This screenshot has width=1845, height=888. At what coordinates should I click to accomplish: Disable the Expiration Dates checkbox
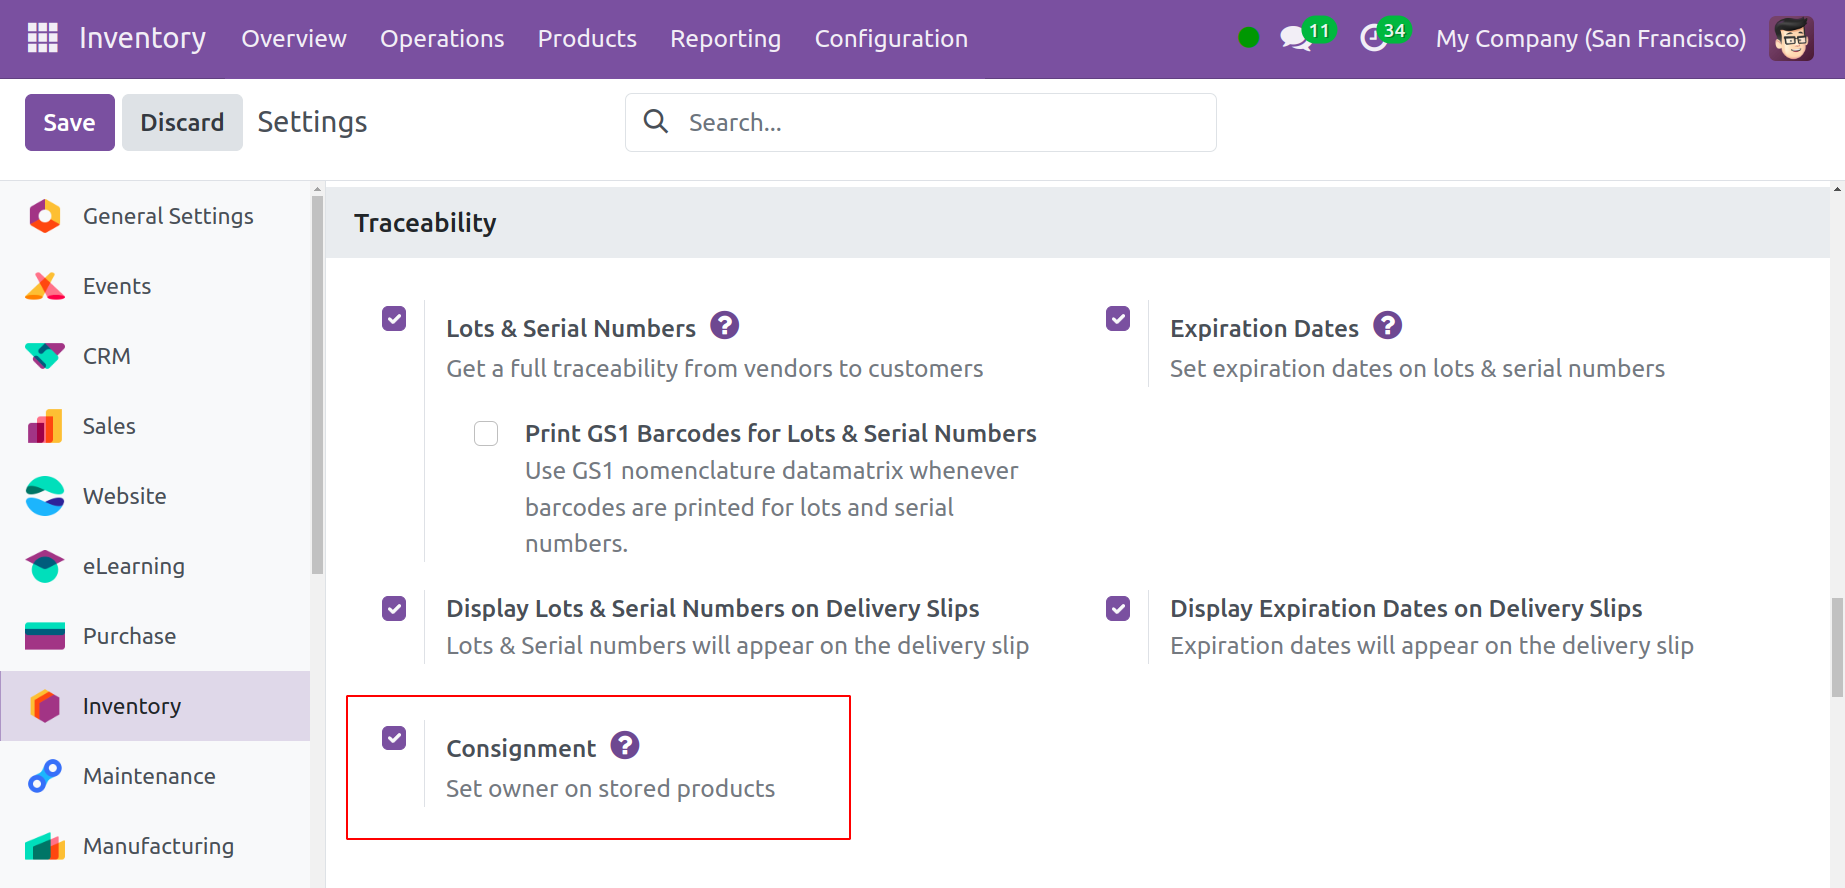pos(1118,319)
